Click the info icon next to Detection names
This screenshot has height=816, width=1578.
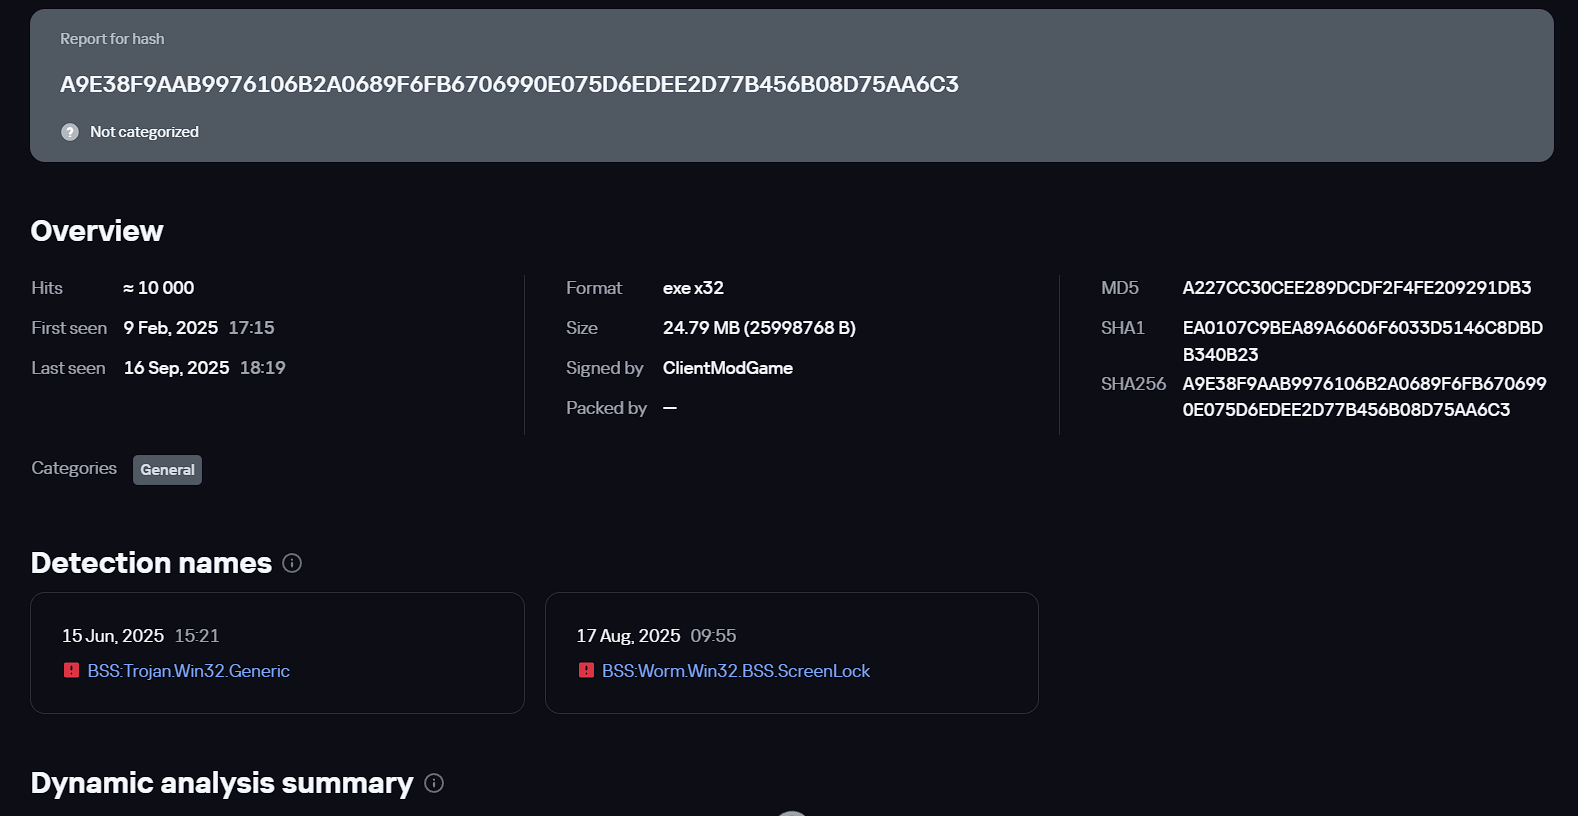[x=292, y=563]
